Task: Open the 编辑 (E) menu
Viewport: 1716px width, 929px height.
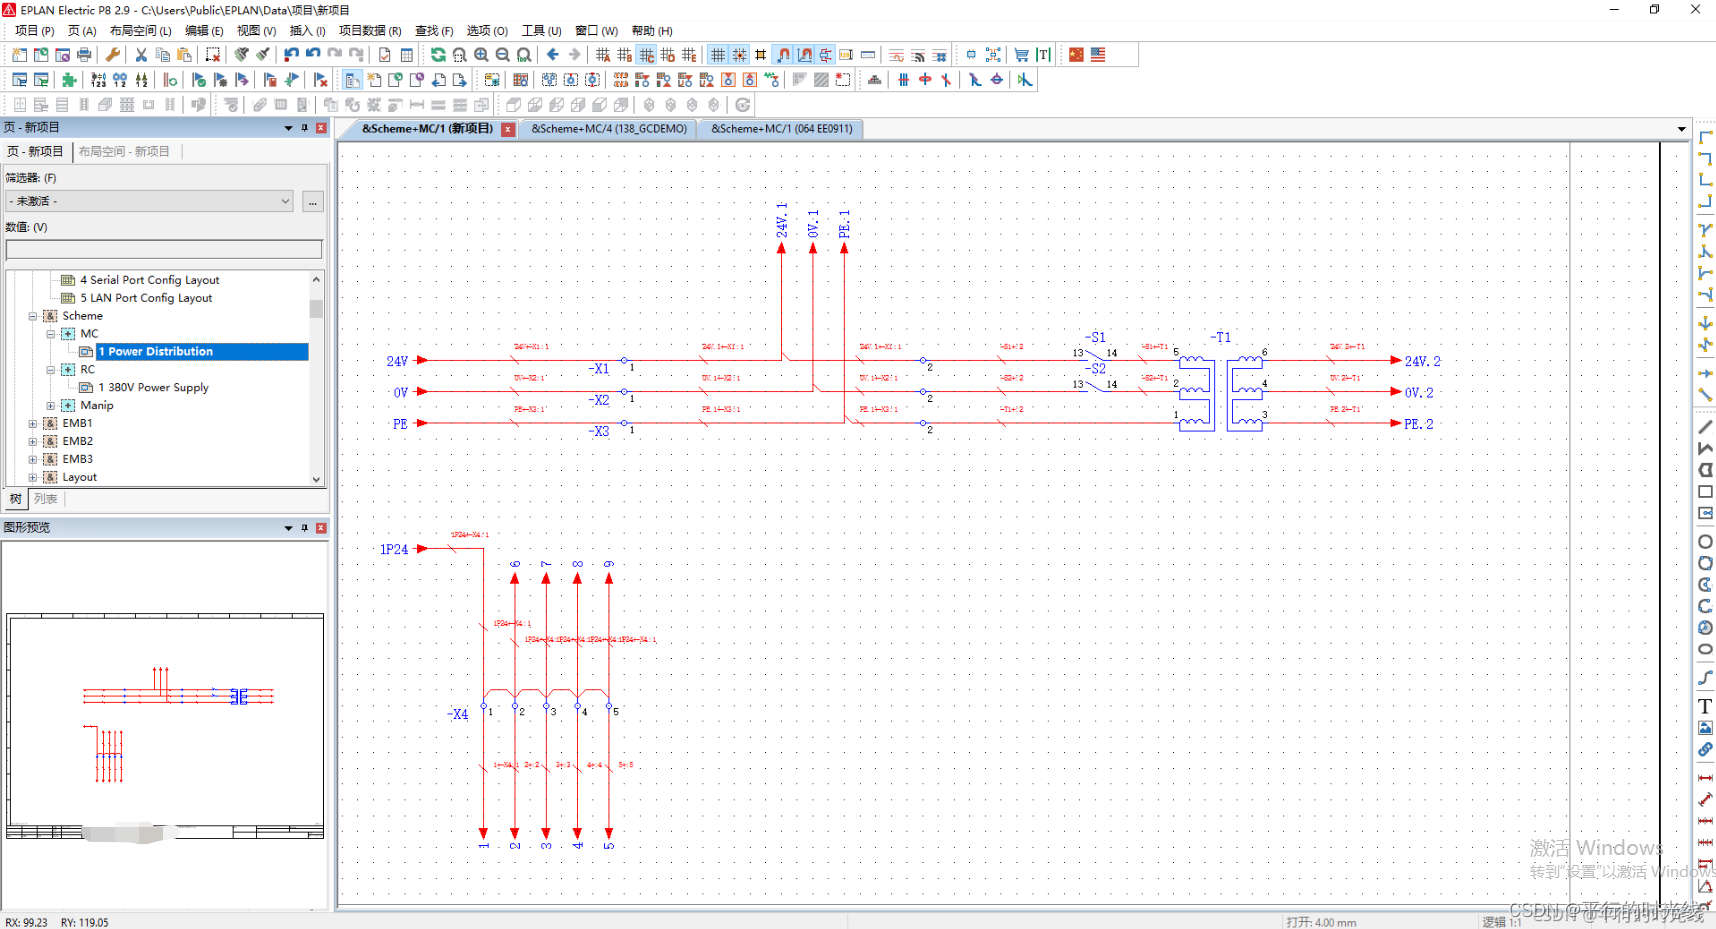Action: [x=204, y=31]
